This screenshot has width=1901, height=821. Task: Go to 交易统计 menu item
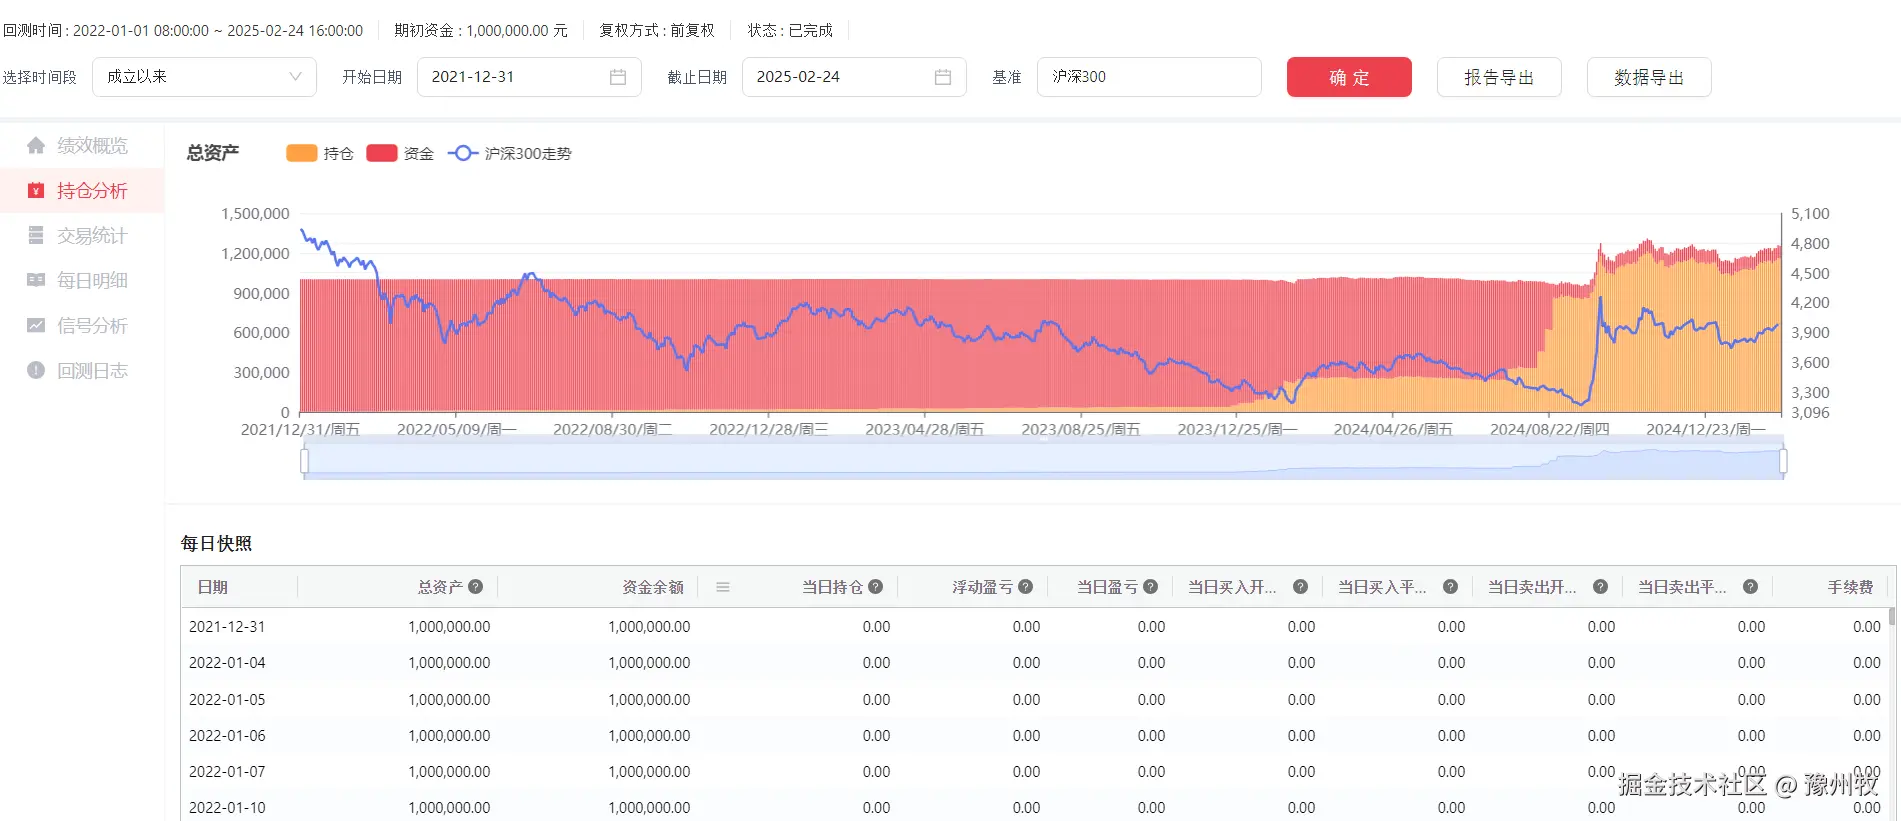82,236
